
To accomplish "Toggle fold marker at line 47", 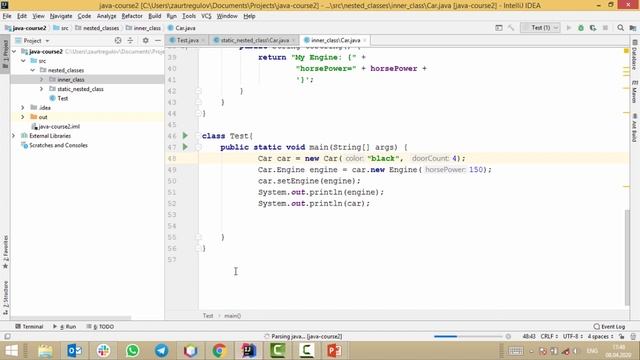I will (198, 147).
